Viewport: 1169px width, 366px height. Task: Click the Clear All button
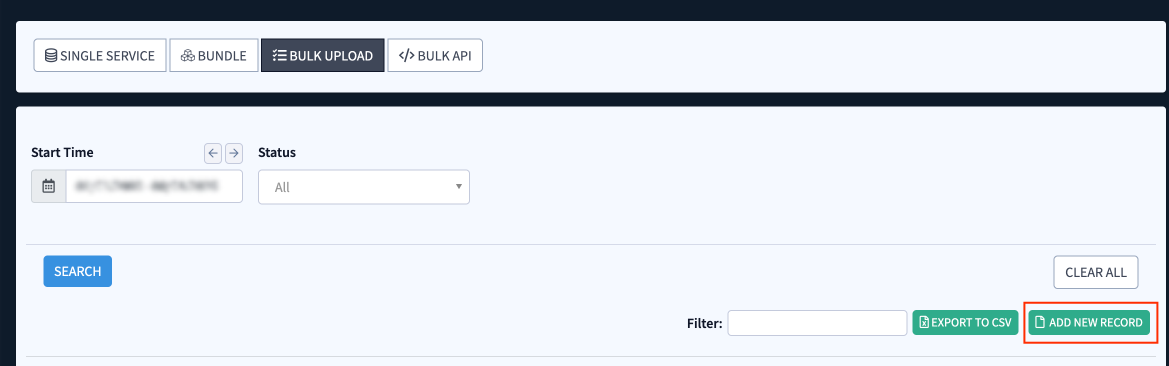pyautogui.click(x=1096, y=272)
